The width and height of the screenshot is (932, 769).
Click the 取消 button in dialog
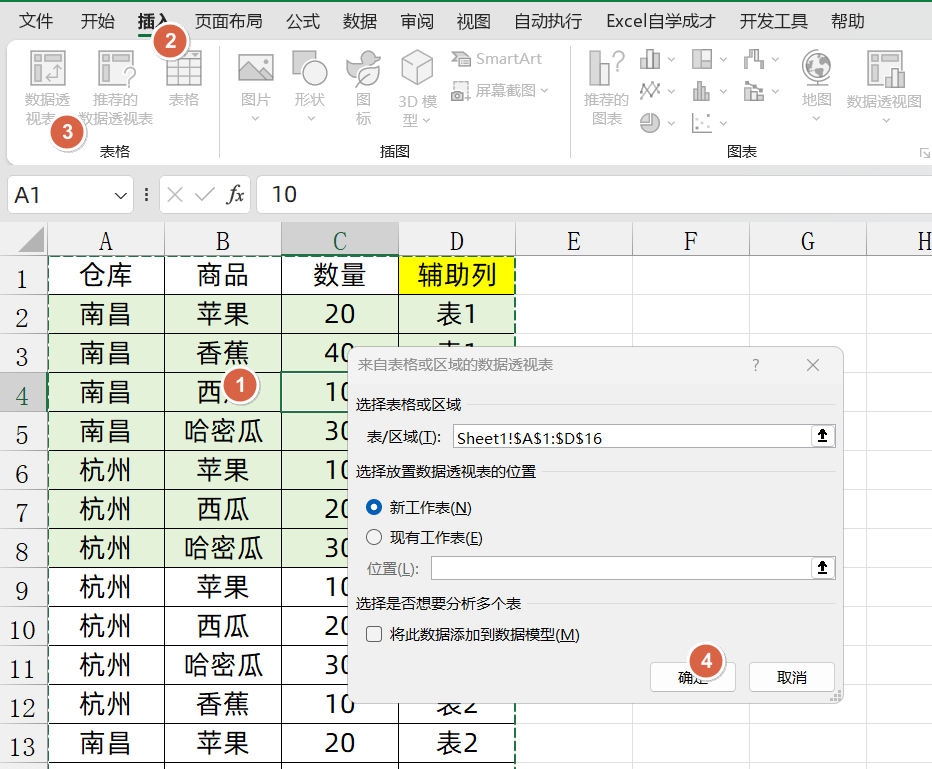[x=792, y=677]
